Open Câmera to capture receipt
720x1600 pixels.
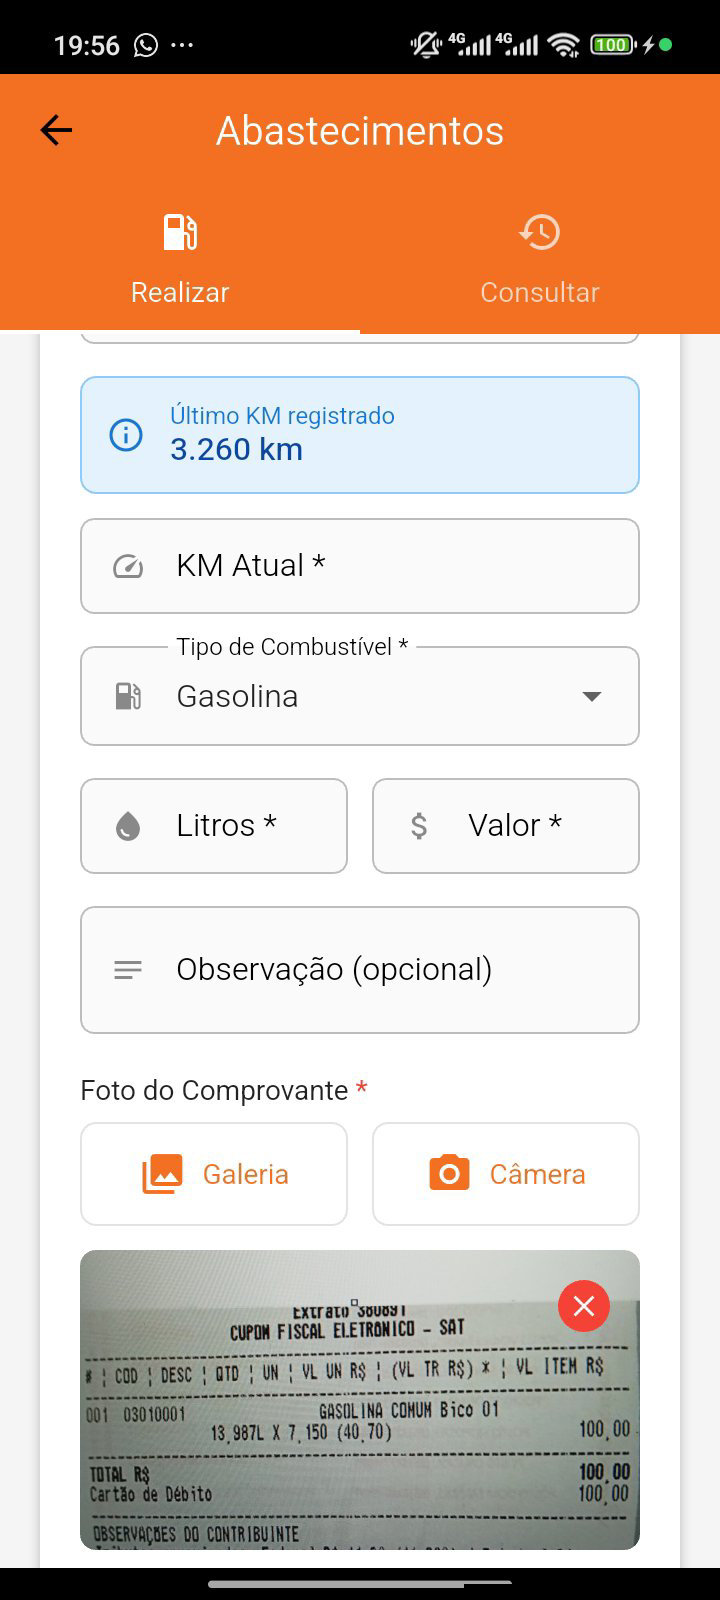click(x=506, y=1174)
